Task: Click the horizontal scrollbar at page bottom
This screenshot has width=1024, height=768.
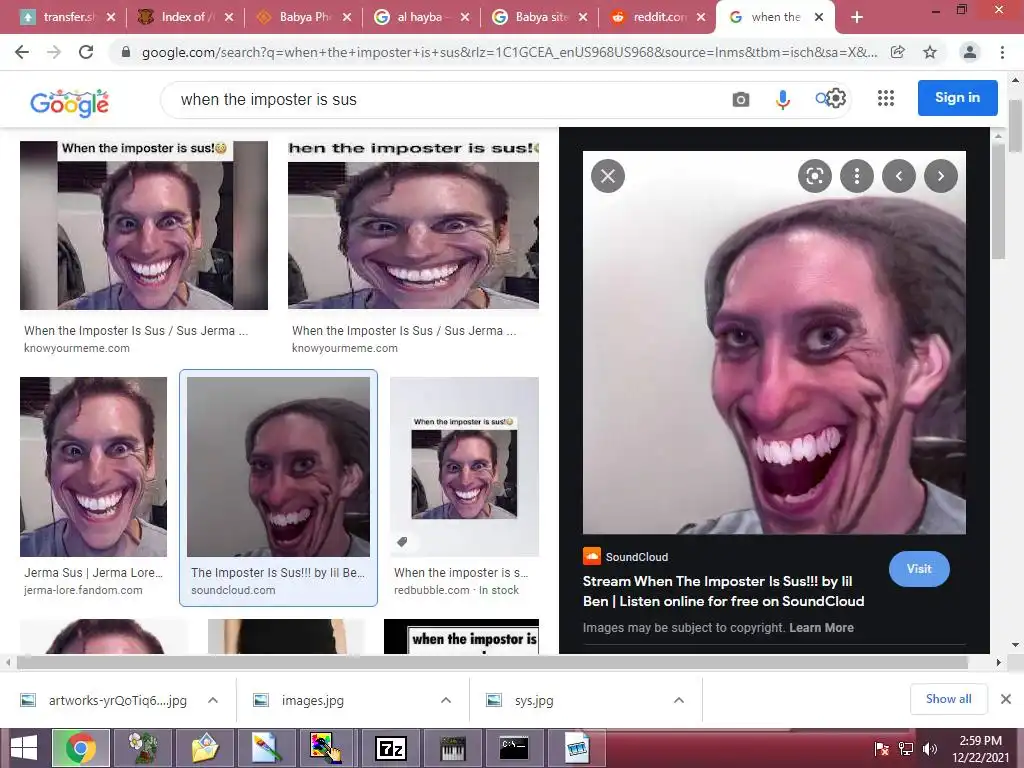Action: tap(492, 662)
